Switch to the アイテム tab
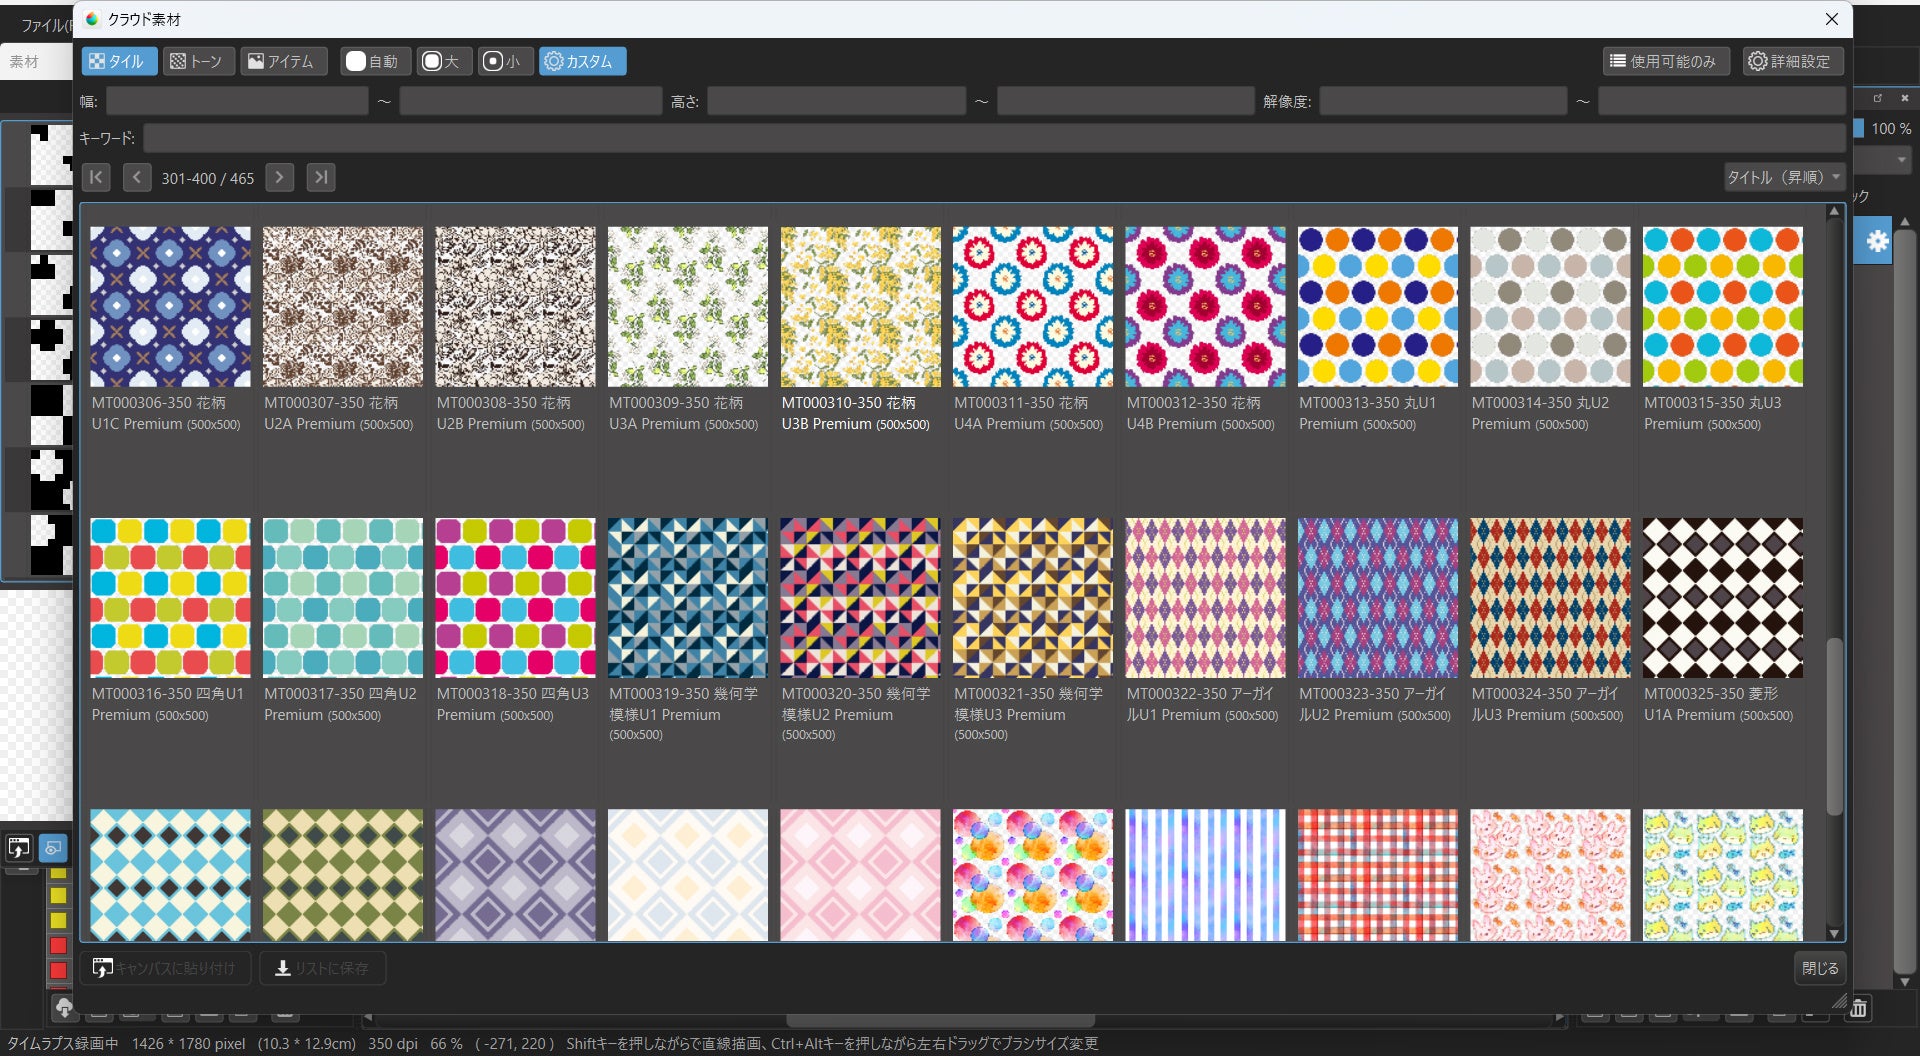 point(282,62)
